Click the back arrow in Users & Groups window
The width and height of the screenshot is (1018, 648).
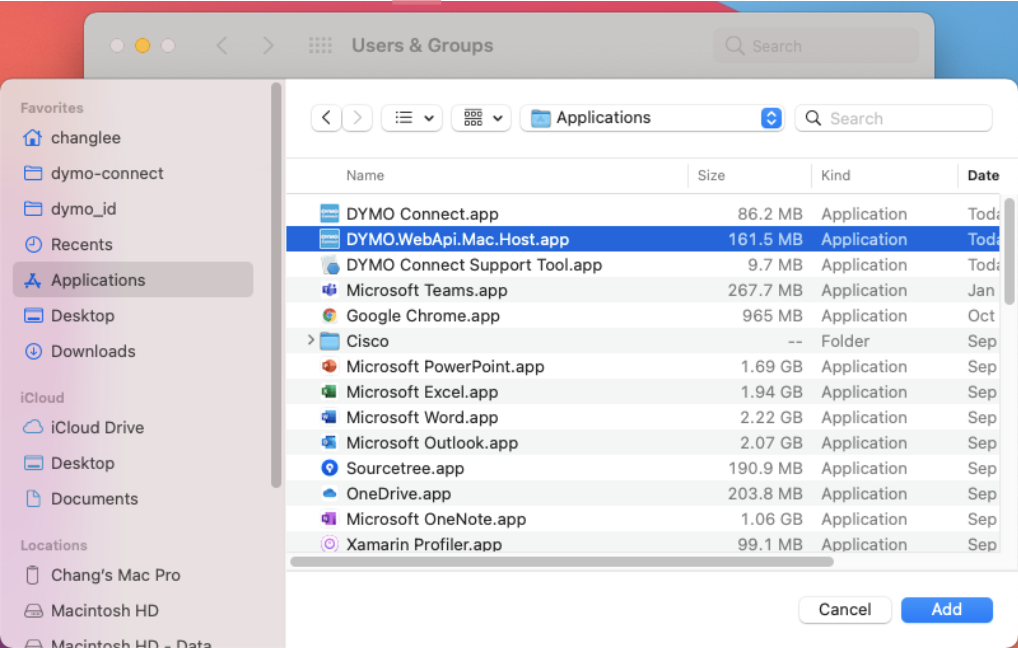222,45
